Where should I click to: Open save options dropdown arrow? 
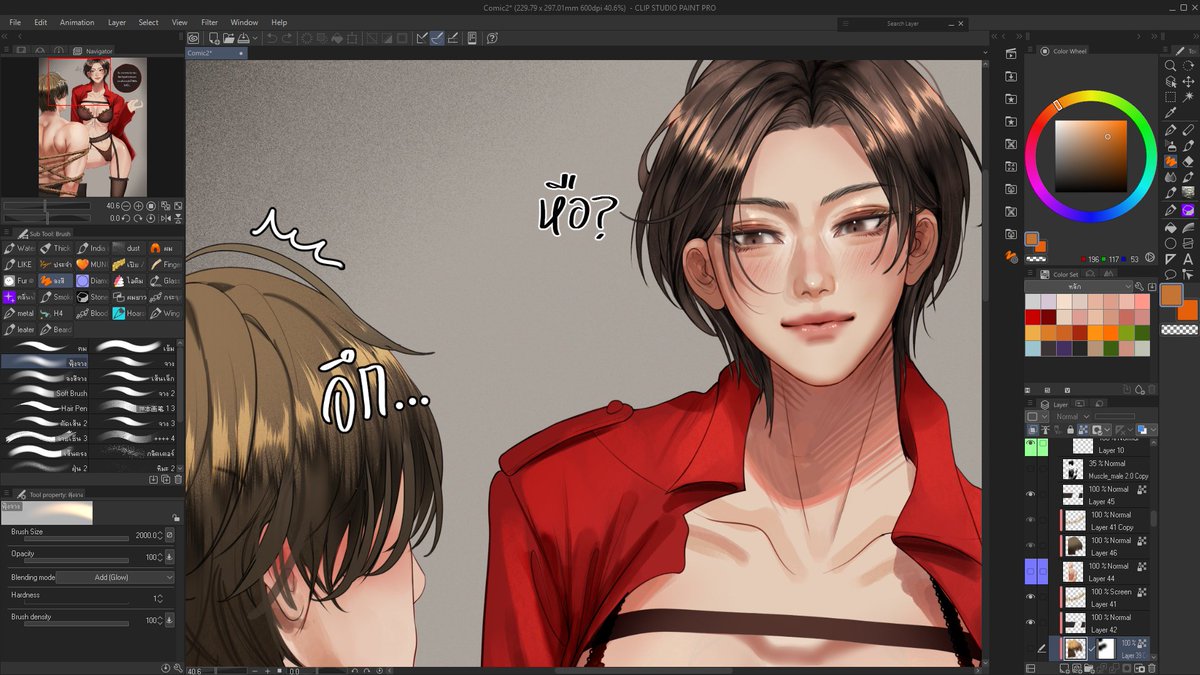point(255,38)
